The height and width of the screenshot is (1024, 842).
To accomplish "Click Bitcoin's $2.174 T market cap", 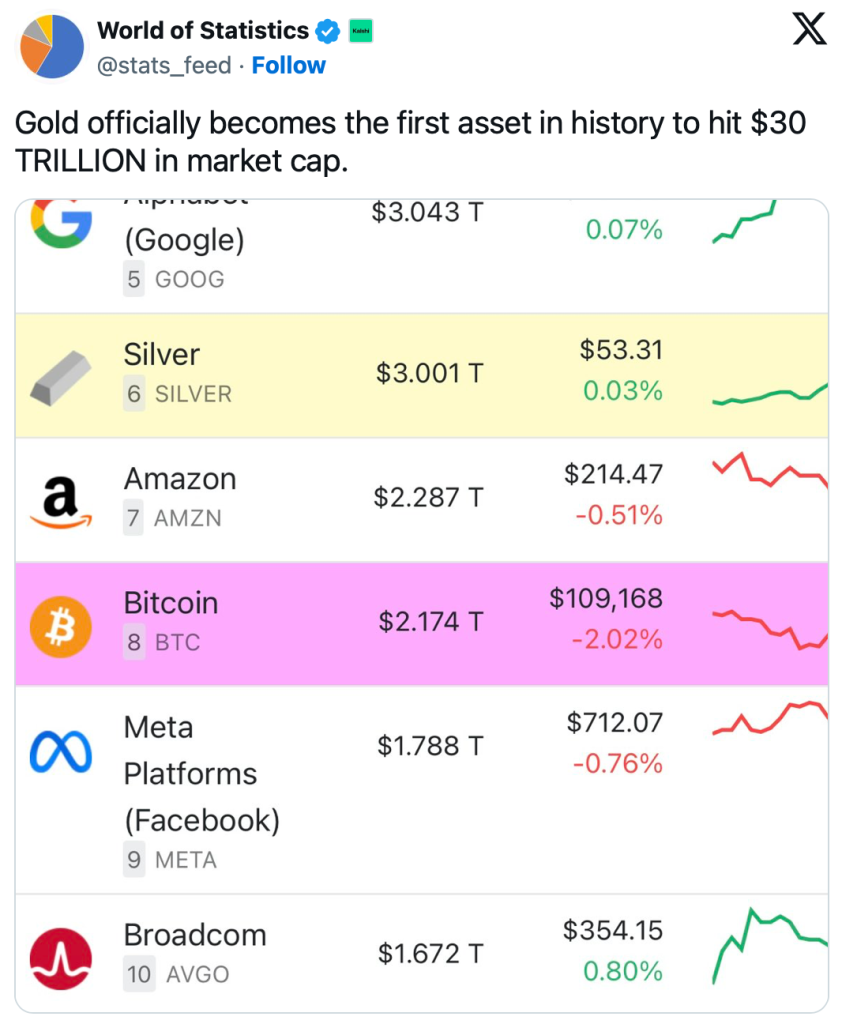I will click(430, 622).
